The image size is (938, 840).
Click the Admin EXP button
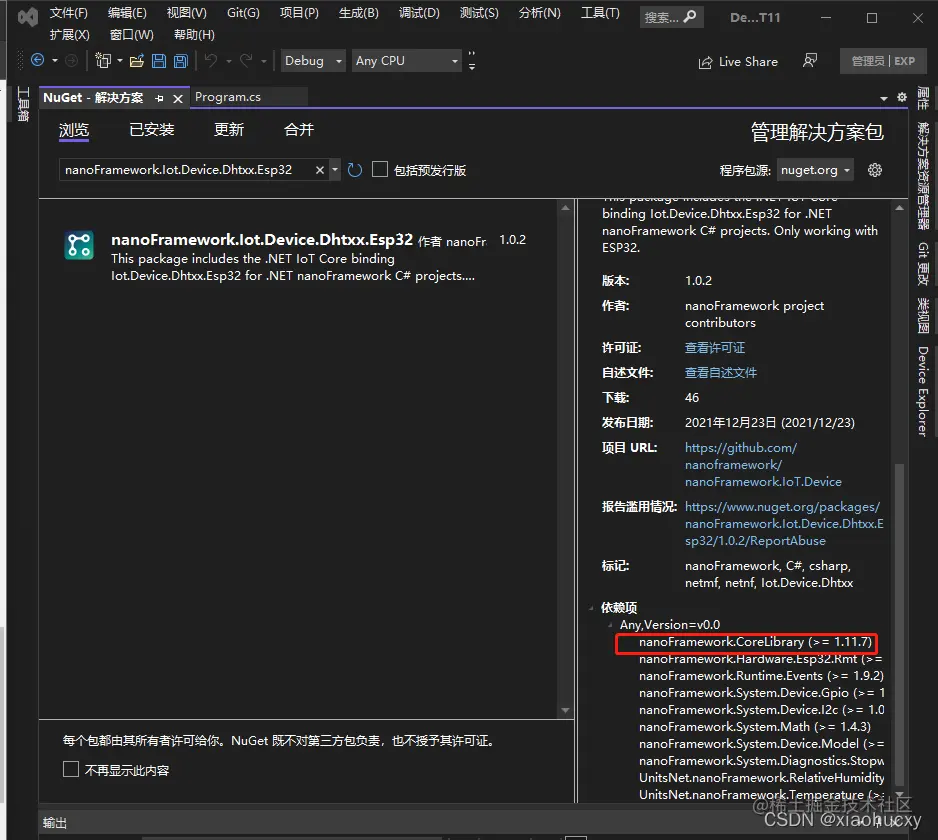[x=882, y=61]
